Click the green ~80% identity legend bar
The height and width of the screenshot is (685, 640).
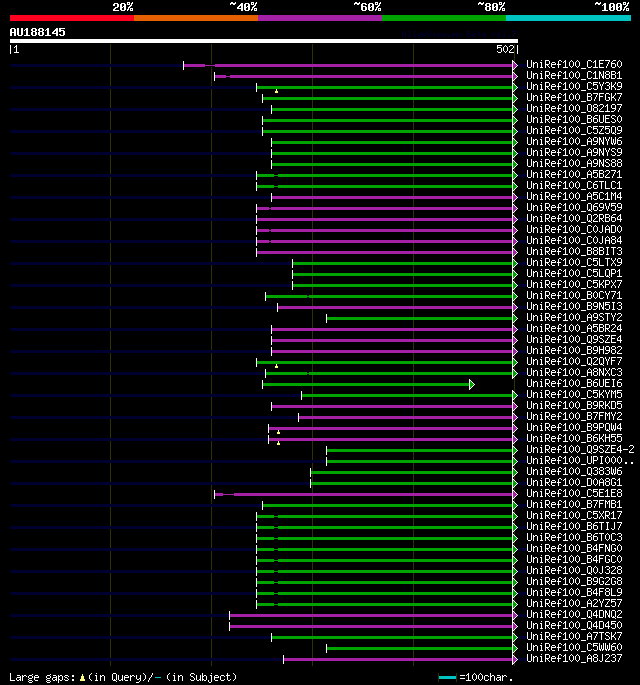pyautogui.click(x=444, y=18)
